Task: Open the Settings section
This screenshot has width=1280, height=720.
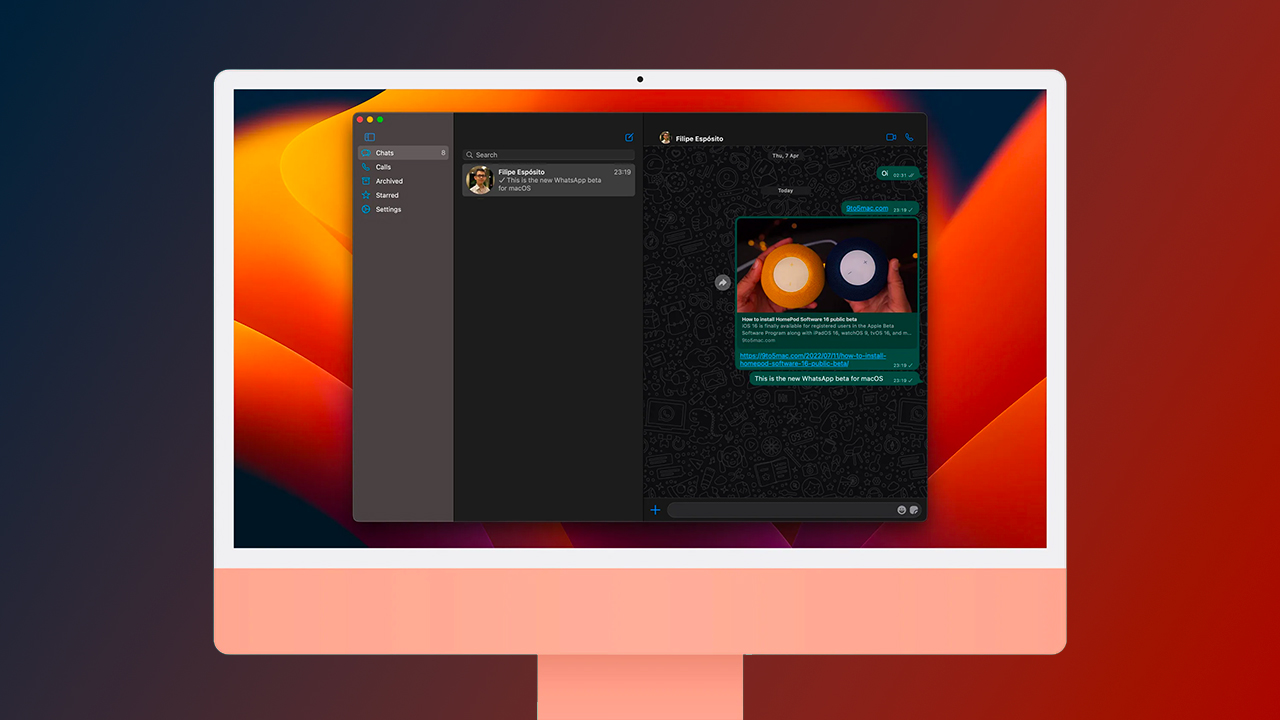Action: click(x=403, y=209)
